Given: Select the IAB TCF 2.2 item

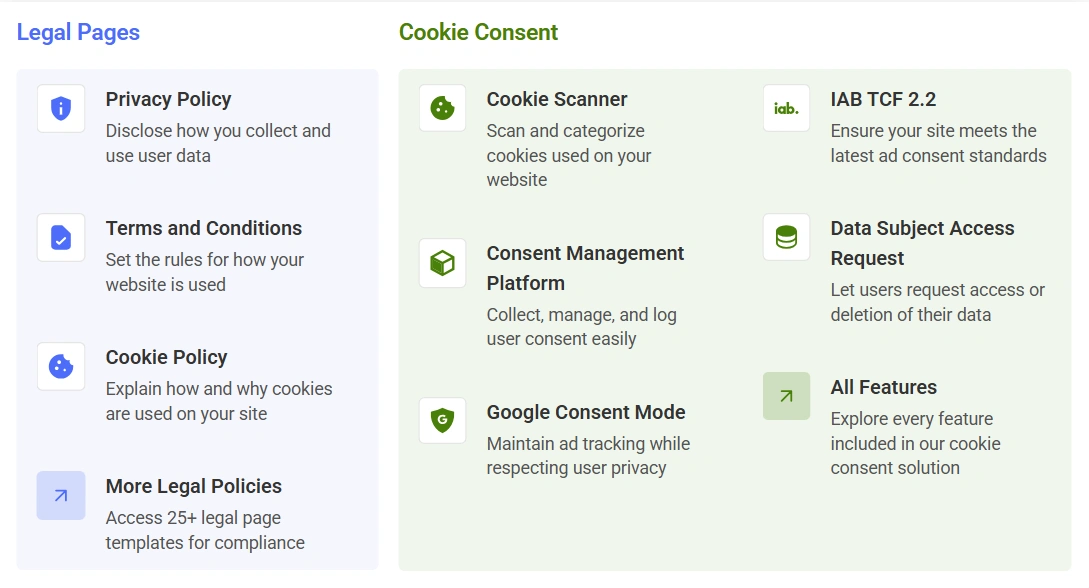Looking at the screenshot, I should [x=883, y=99].
